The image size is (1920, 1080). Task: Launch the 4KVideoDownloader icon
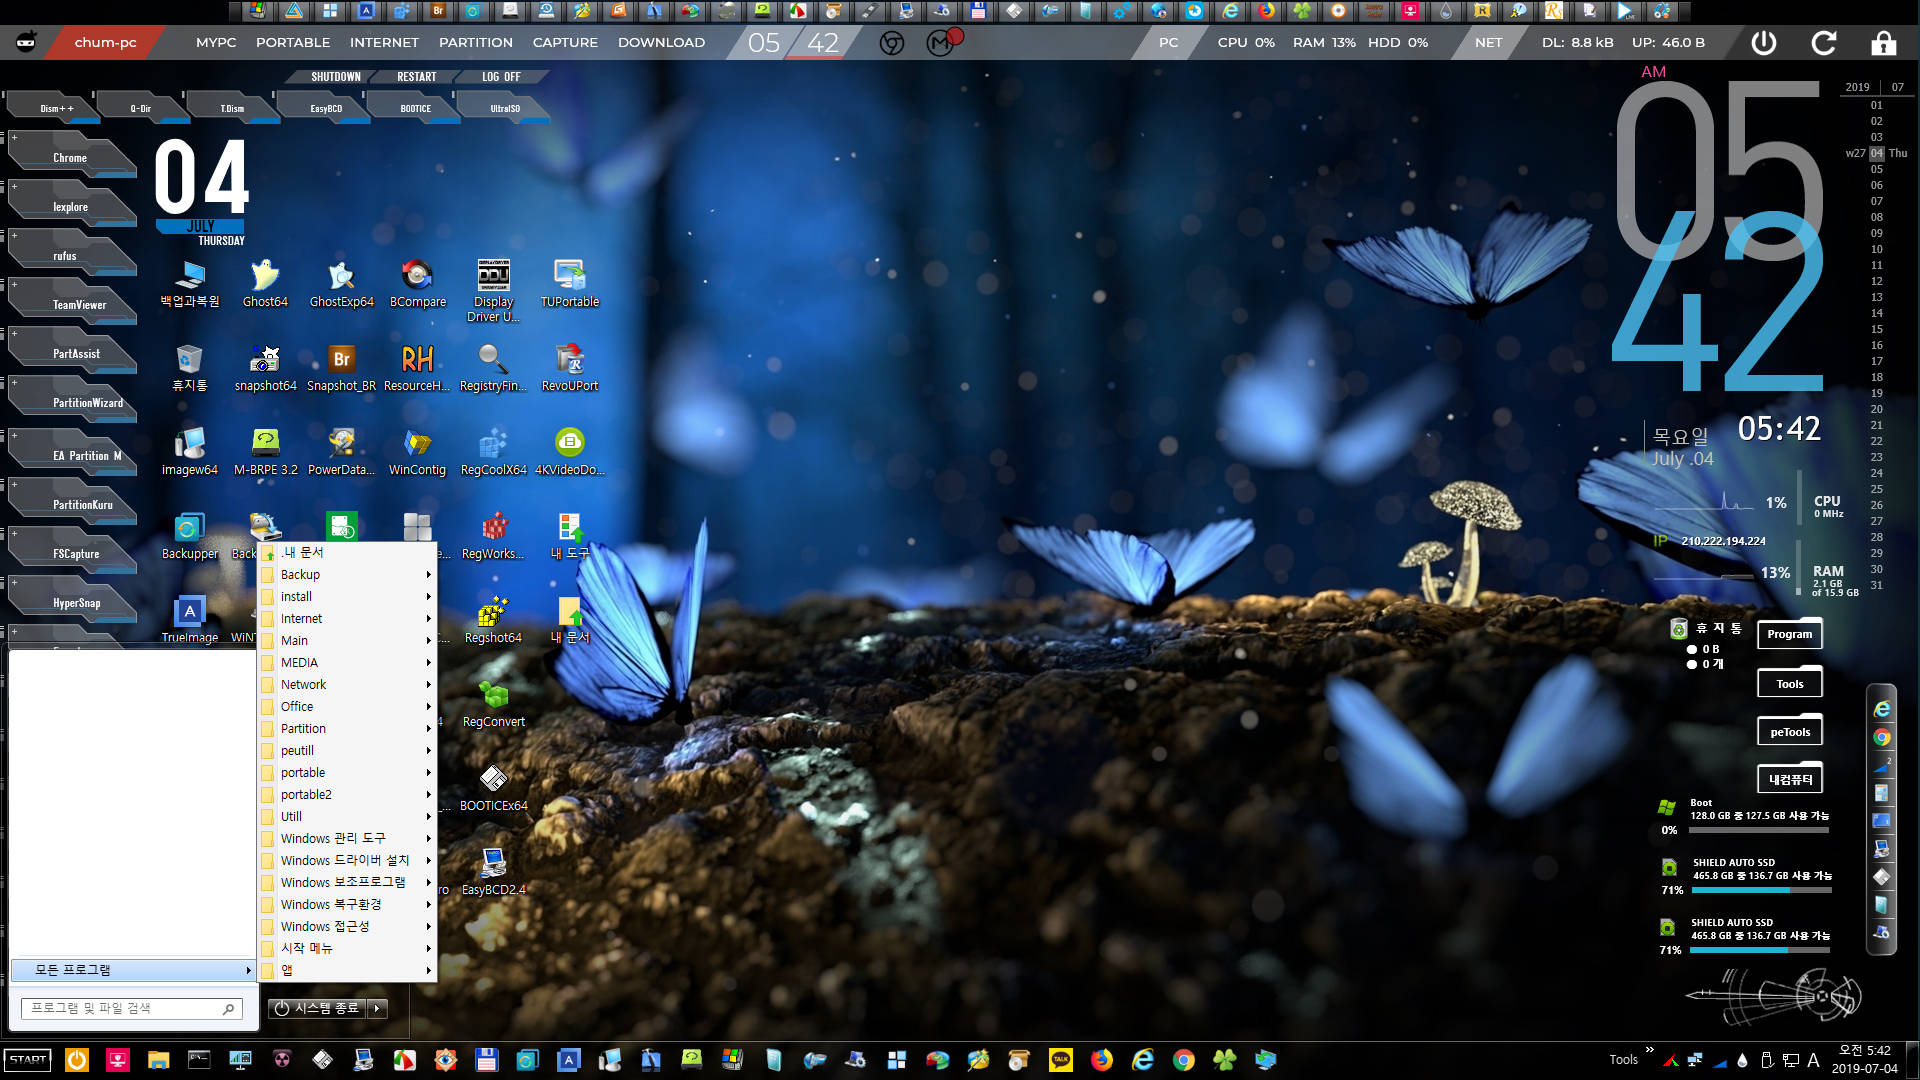[569, 452]
